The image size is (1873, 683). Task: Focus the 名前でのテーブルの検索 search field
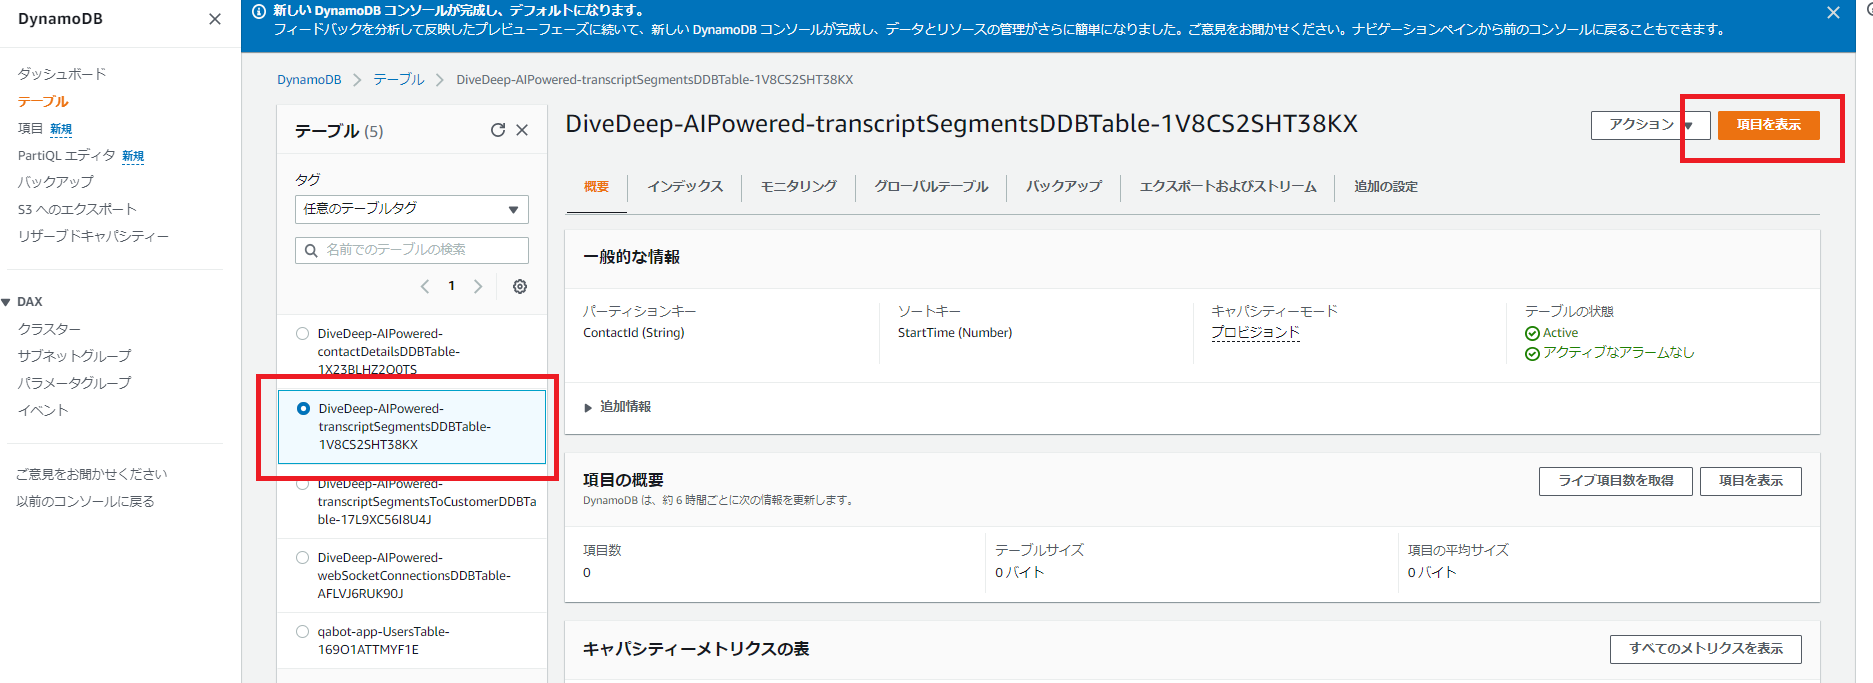pos(412,250)
